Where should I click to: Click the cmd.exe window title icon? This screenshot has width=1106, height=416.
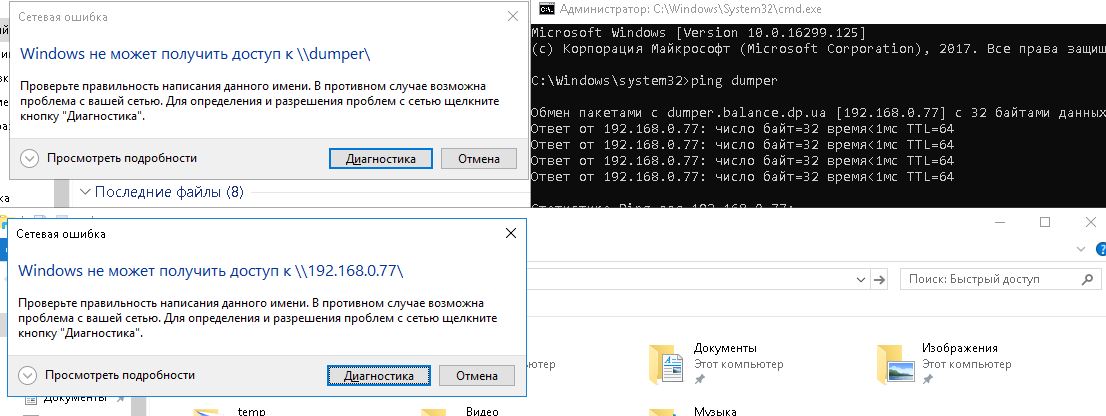[x=546, y=9]
